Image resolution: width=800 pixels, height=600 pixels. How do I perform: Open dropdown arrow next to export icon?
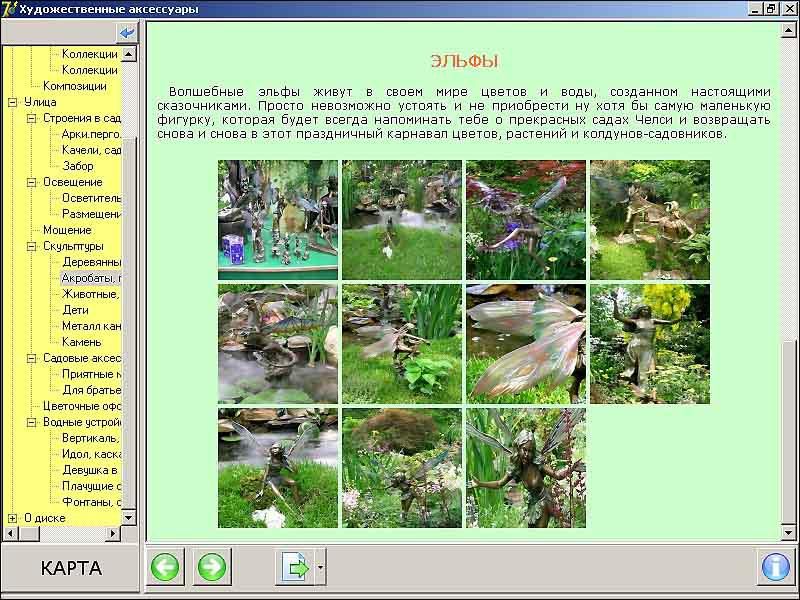pos(320,568)
